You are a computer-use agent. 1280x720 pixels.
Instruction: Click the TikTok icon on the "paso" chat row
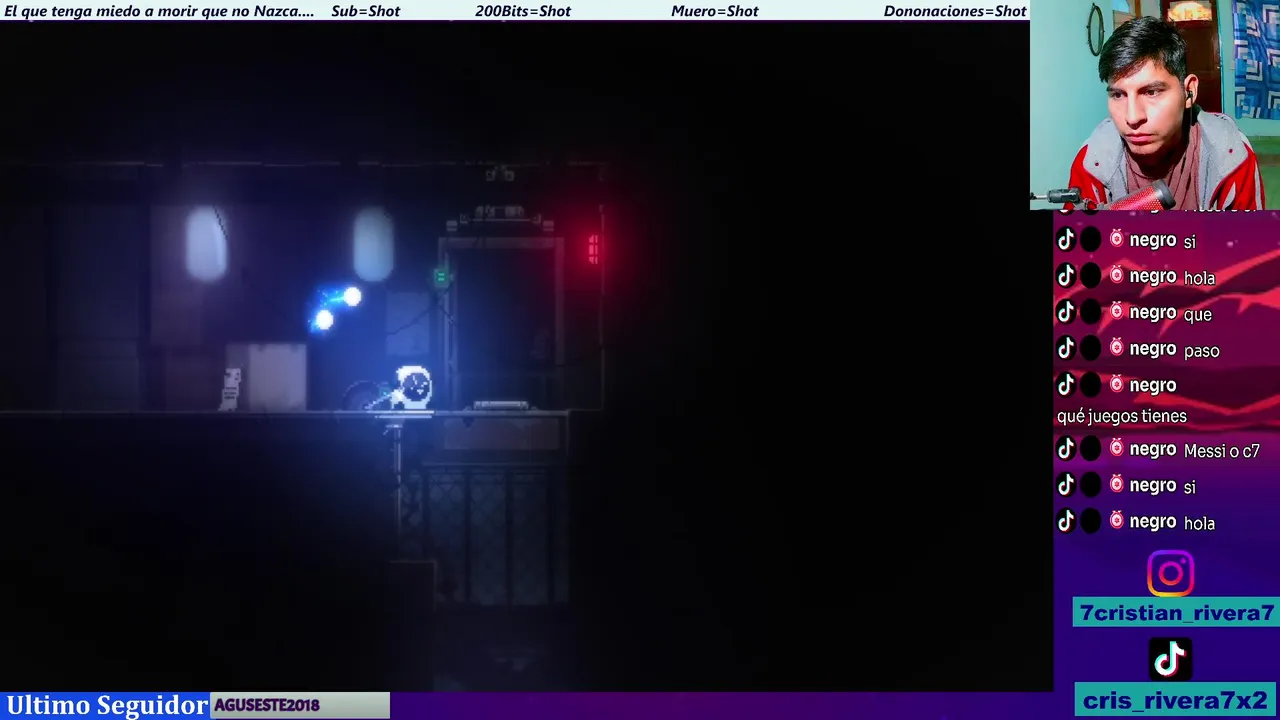[1066, 348]
